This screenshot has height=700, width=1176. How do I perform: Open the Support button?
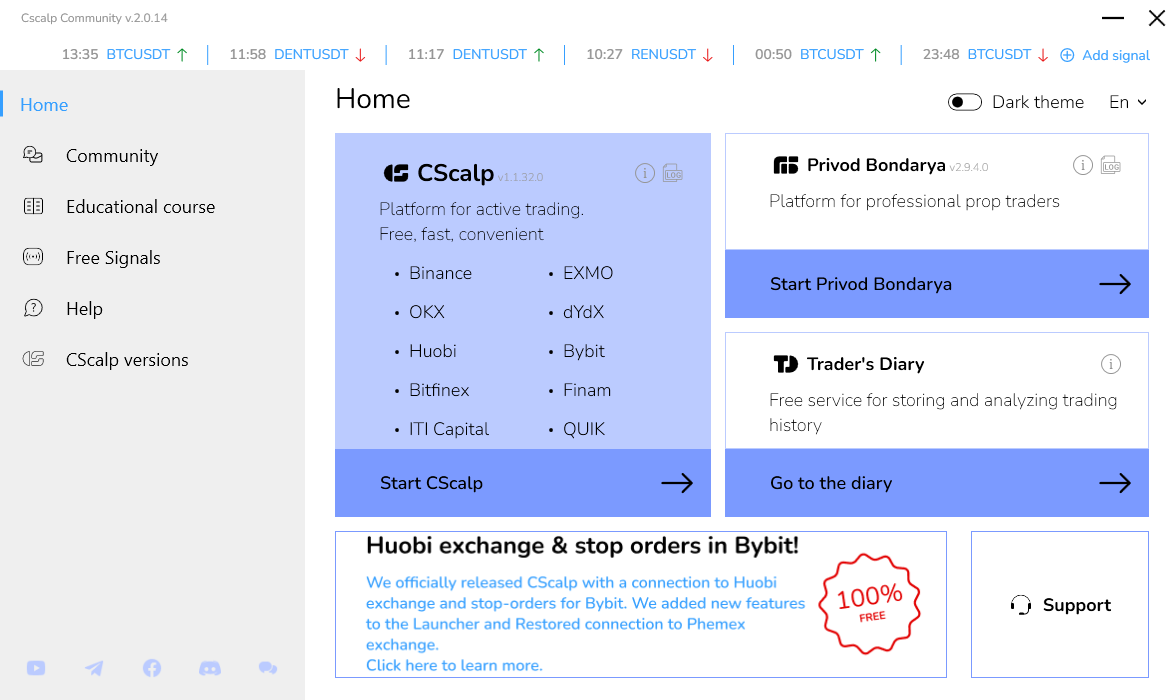(1060, 605)
